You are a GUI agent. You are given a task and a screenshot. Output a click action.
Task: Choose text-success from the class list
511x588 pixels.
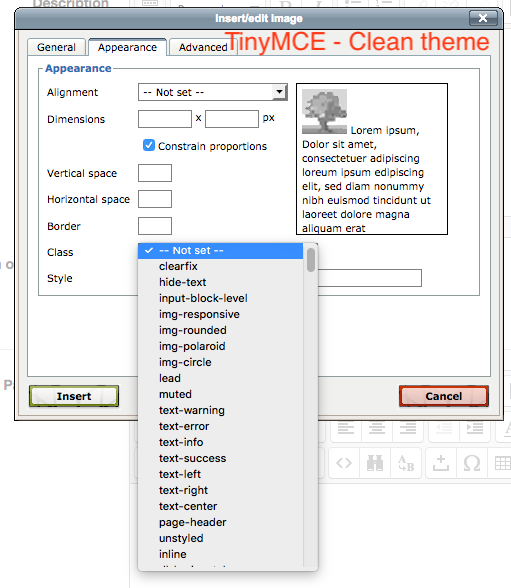tap(220, 458)
